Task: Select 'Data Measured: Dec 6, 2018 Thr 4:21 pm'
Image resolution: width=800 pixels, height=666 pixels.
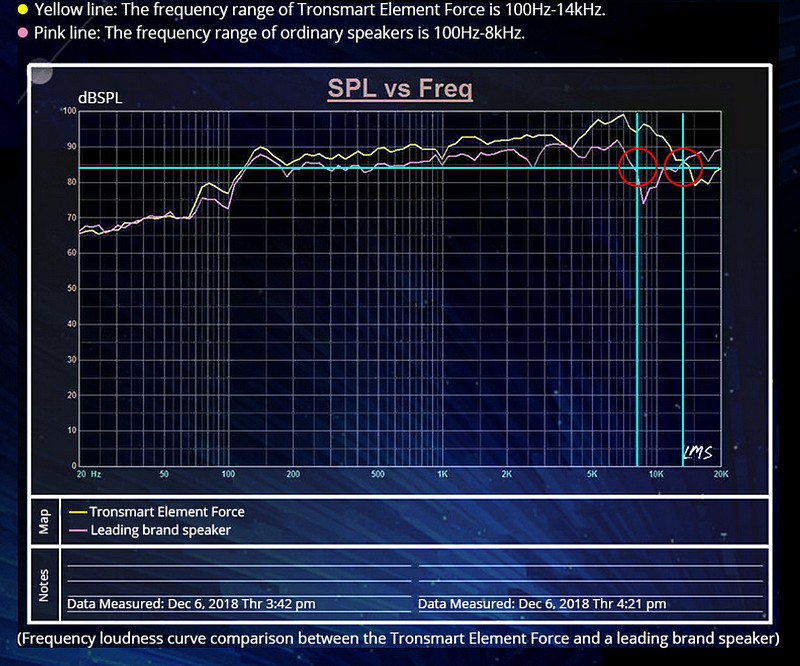Action: tap(542, 604)
